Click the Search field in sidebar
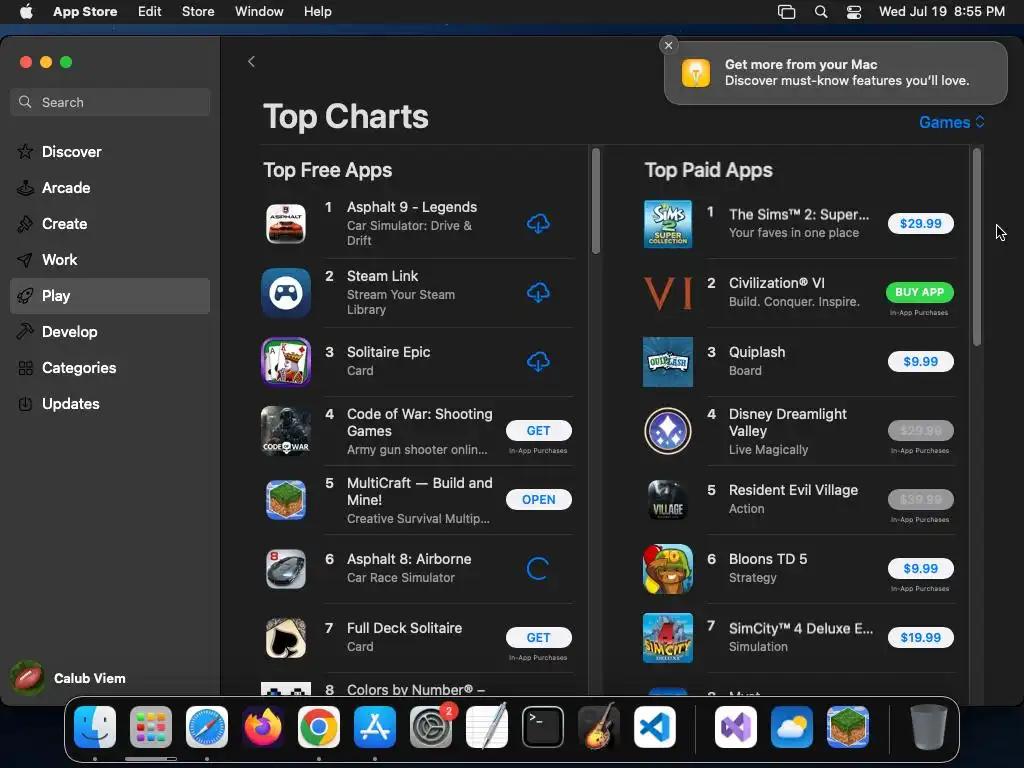 click(110, 102)
